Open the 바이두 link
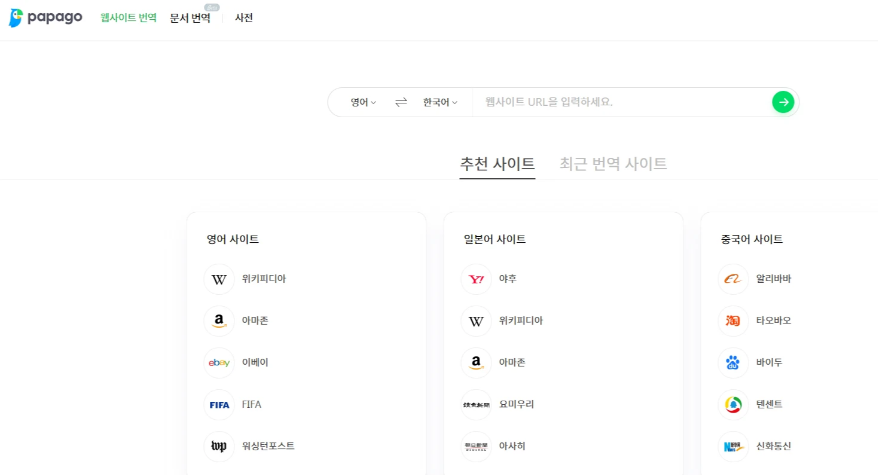This screenshot has width=878, height=475. click(x=769, y=362)
